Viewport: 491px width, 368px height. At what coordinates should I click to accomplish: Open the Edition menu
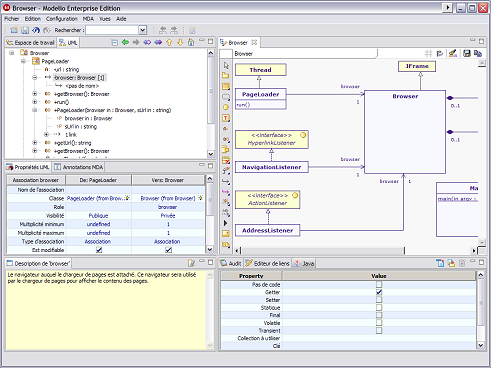click(33, 19)
